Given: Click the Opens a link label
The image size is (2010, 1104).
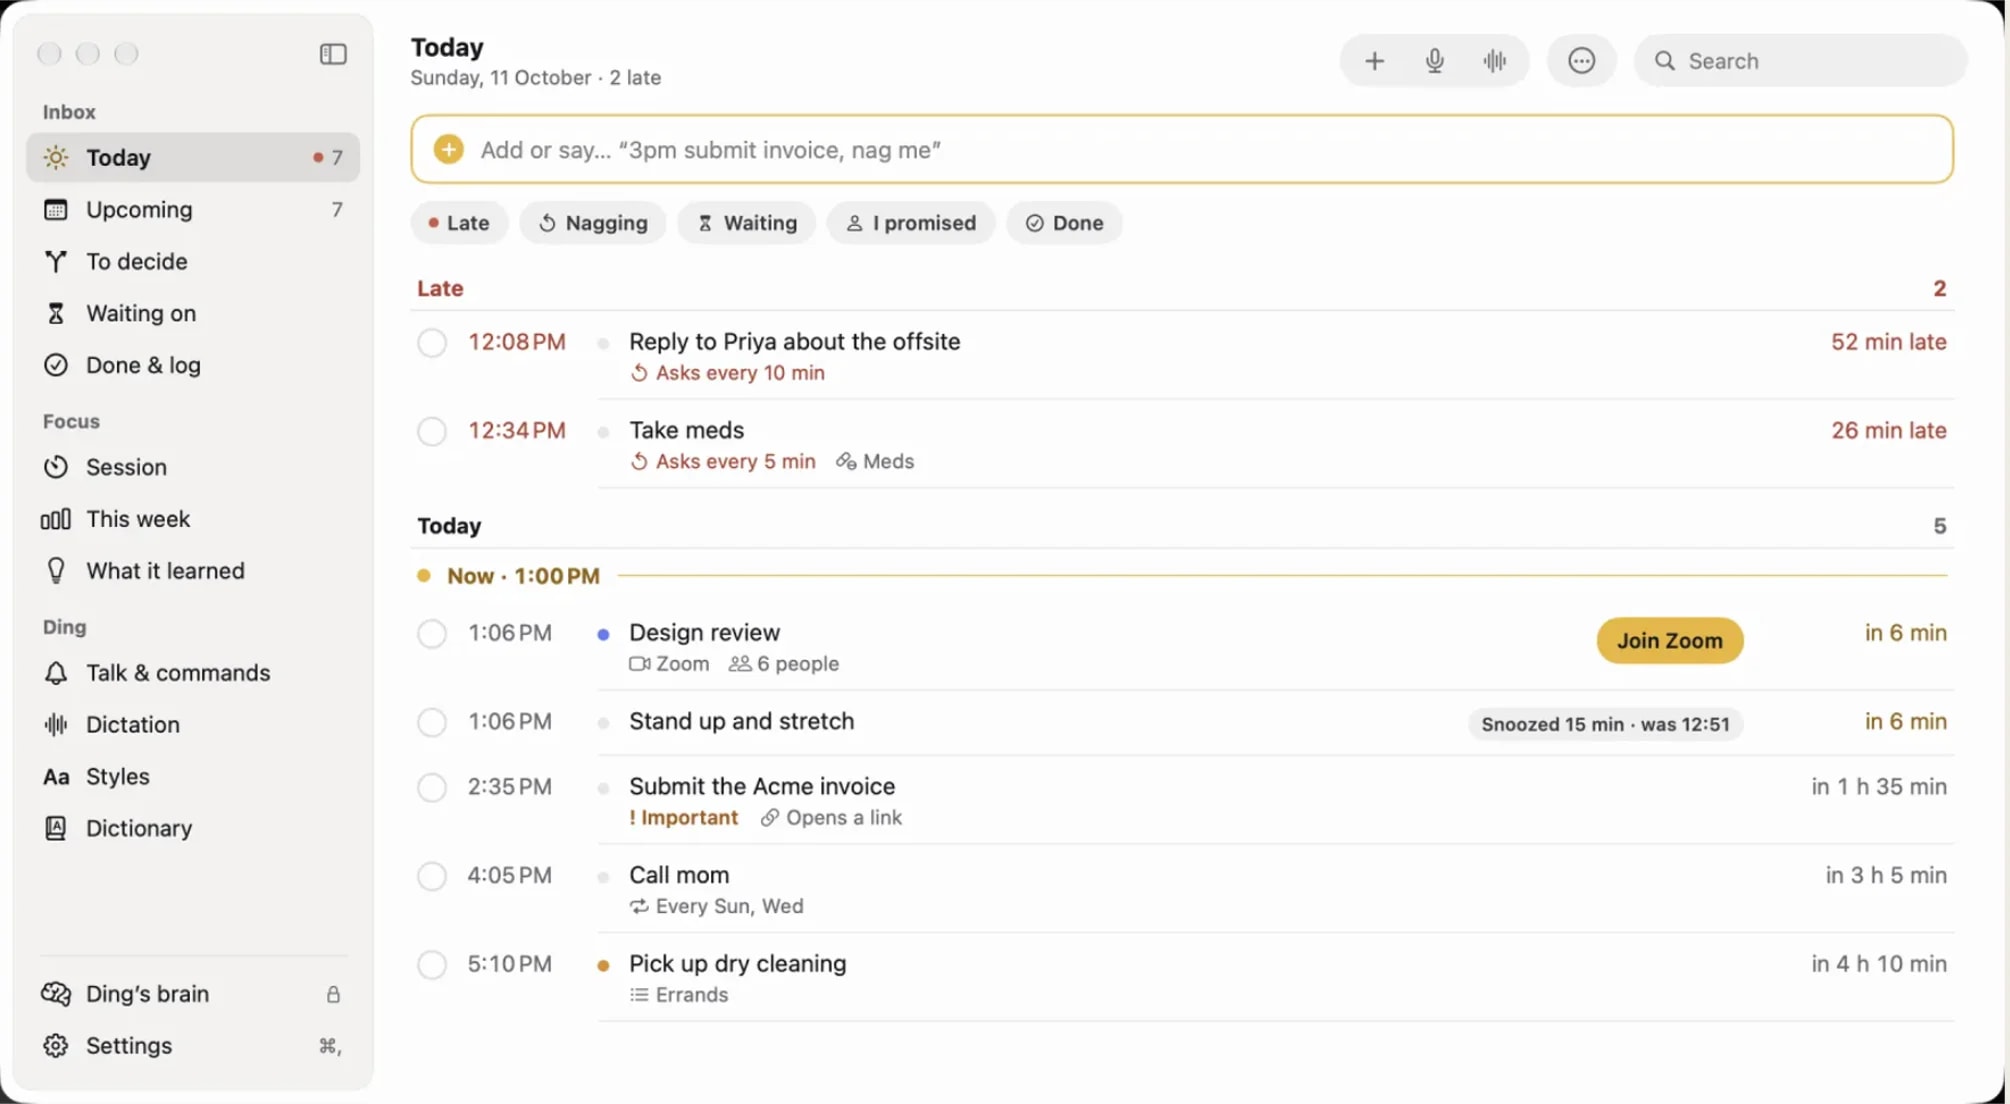Looking at the screenshot, I should [831, 818].
